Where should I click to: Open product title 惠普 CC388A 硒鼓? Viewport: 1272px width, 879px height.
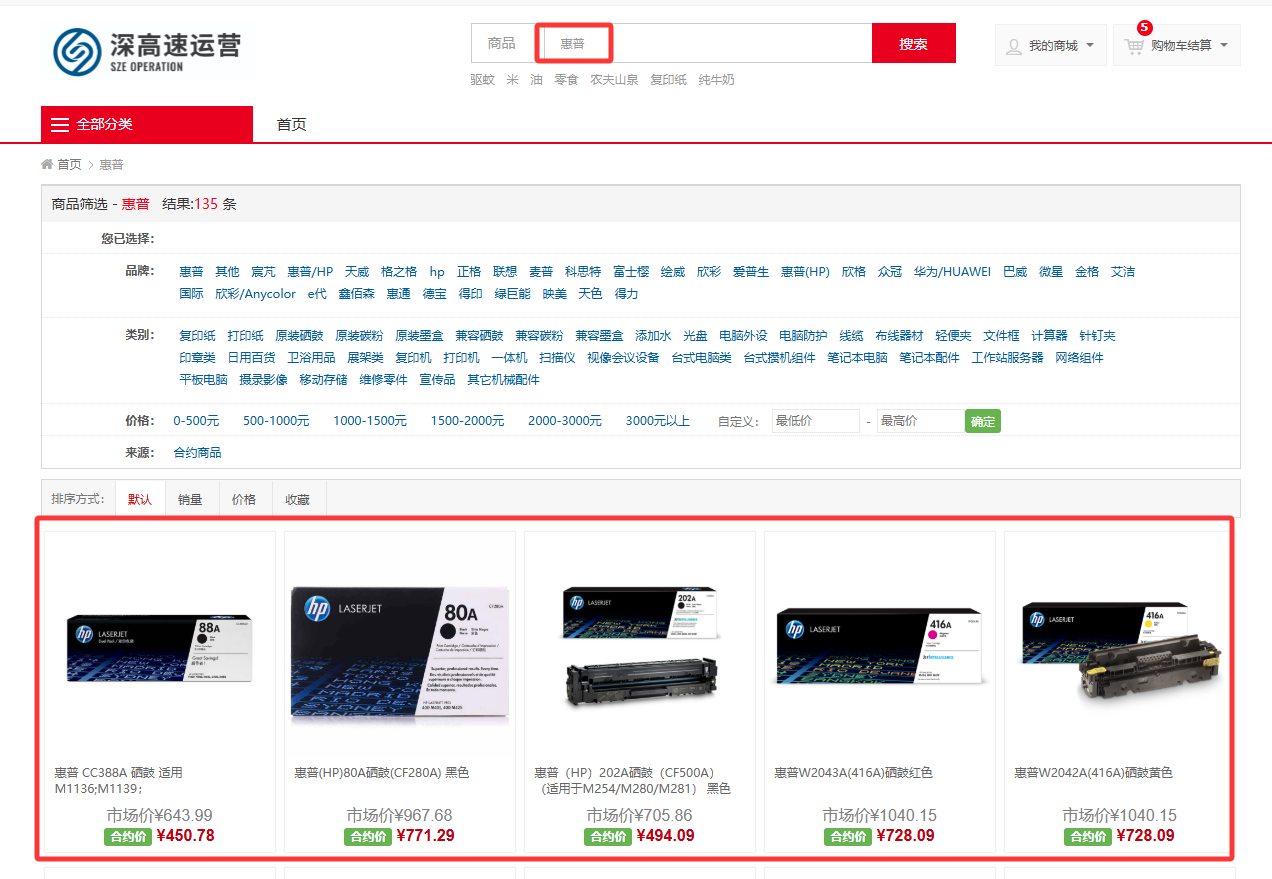[x=118, y=780]
